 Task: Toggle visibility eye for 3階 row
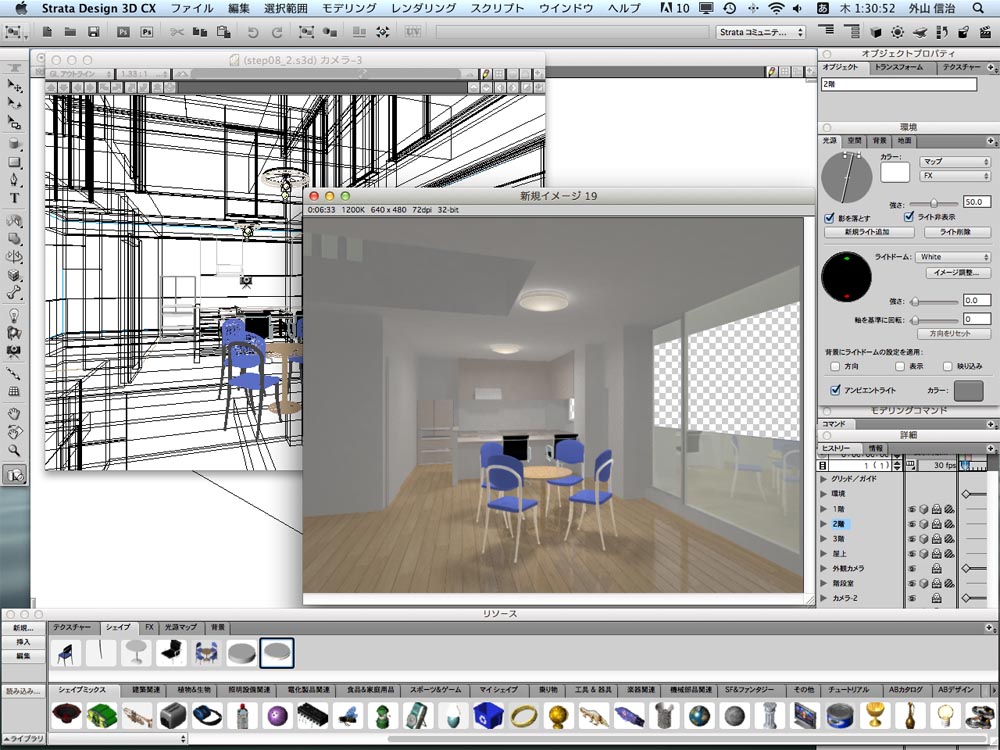click(x=913, y=539)
